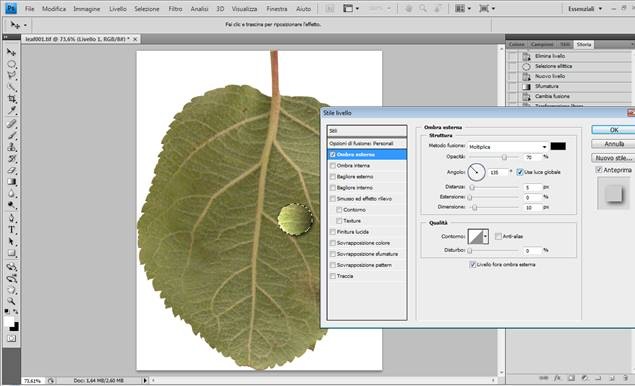Screen dimensions: 635x386
Task: Select the Dodge tool
Action: click(x=11, y=205)
